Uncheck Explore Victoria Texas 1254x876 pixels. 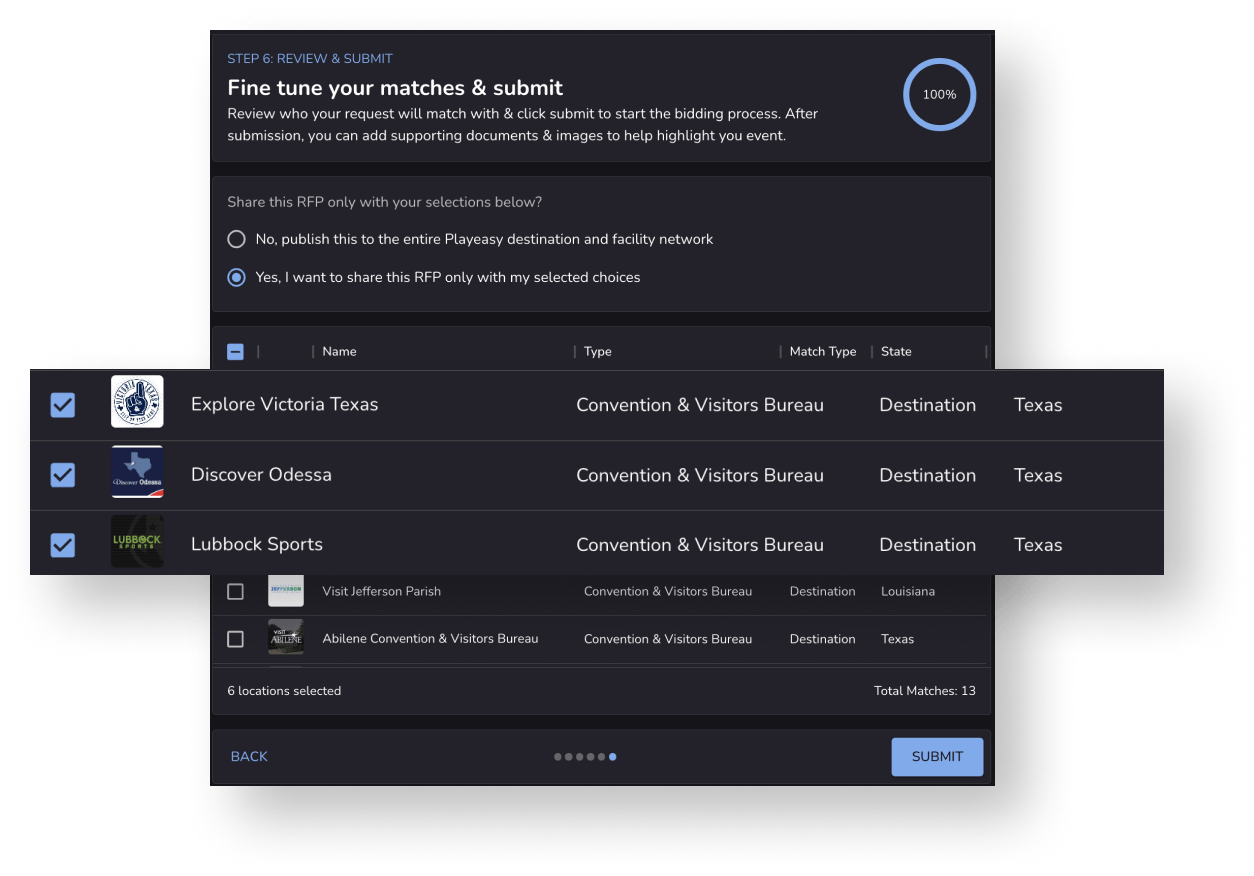coord(62,405)
